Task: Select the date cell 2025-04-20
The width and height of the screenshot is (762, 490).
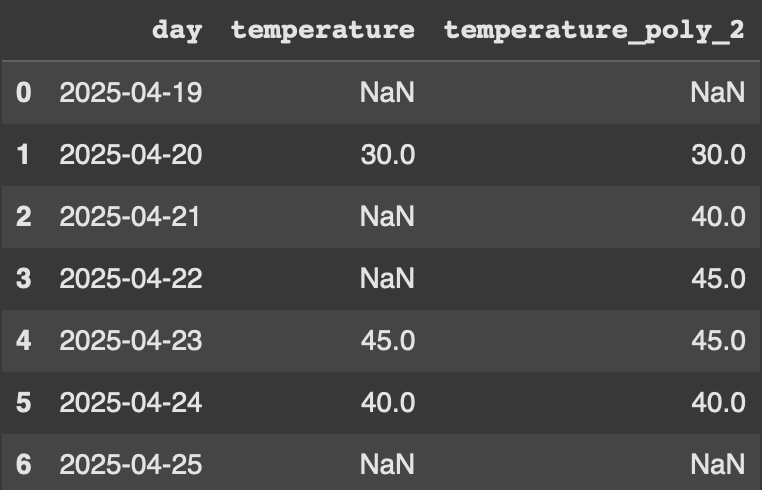Action: pyautogui.click(x=131, y=155)
